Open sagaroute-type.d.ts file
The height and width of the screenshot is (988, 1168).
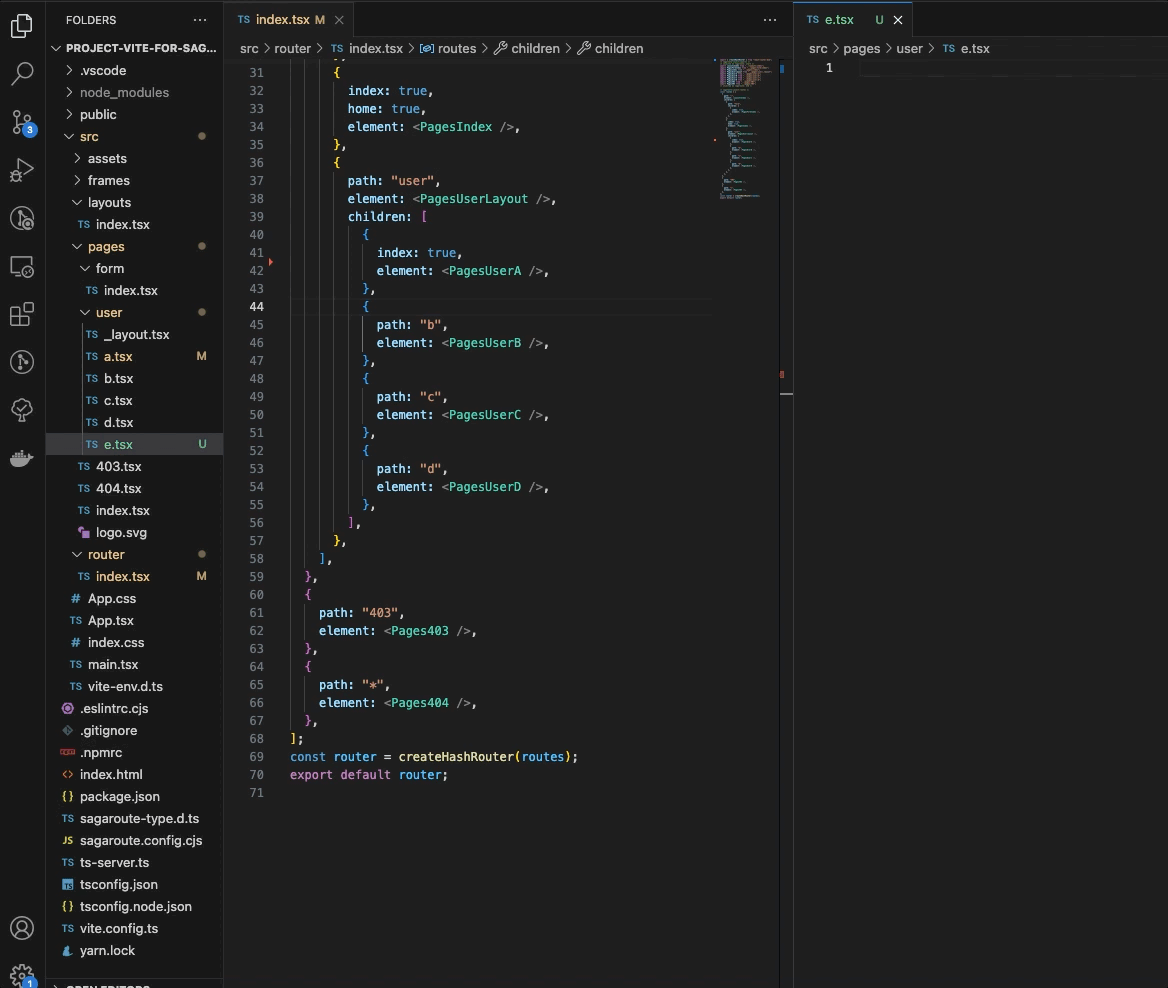[134, 818]
